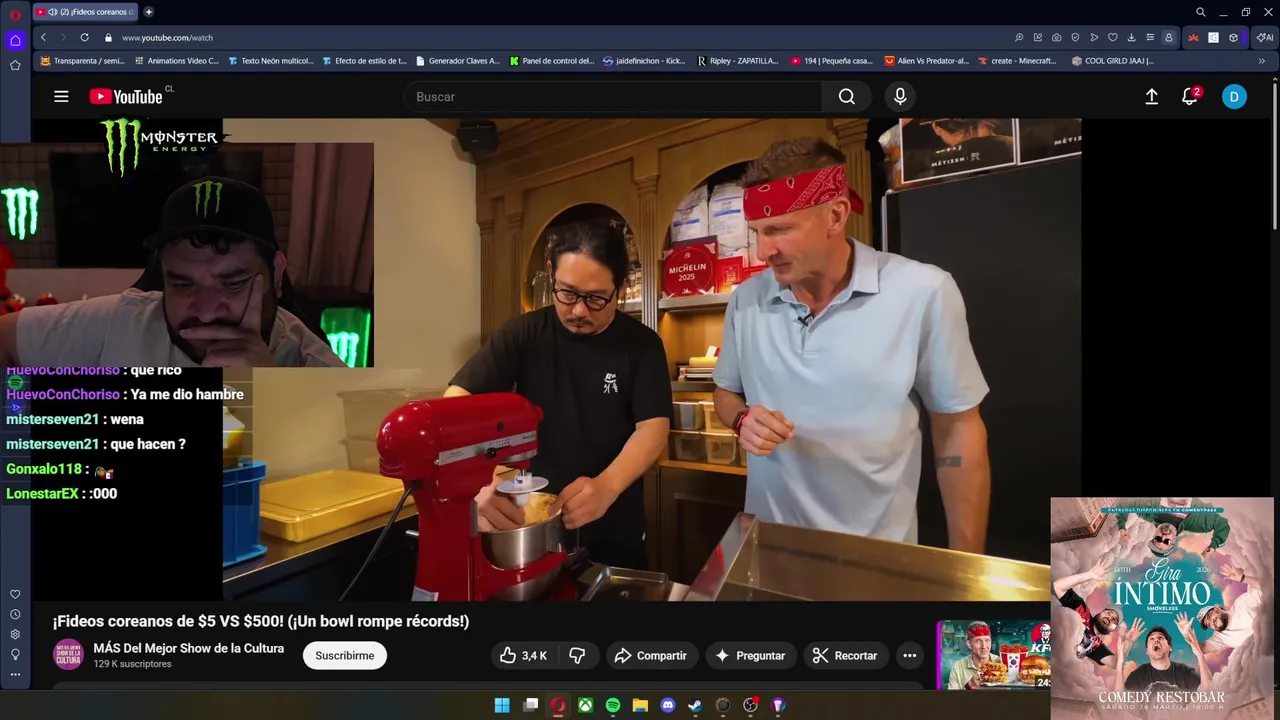Click the Opera menu logo
Image resolution: width=1280 pixels, height=720 pixels.
(15, 14)
